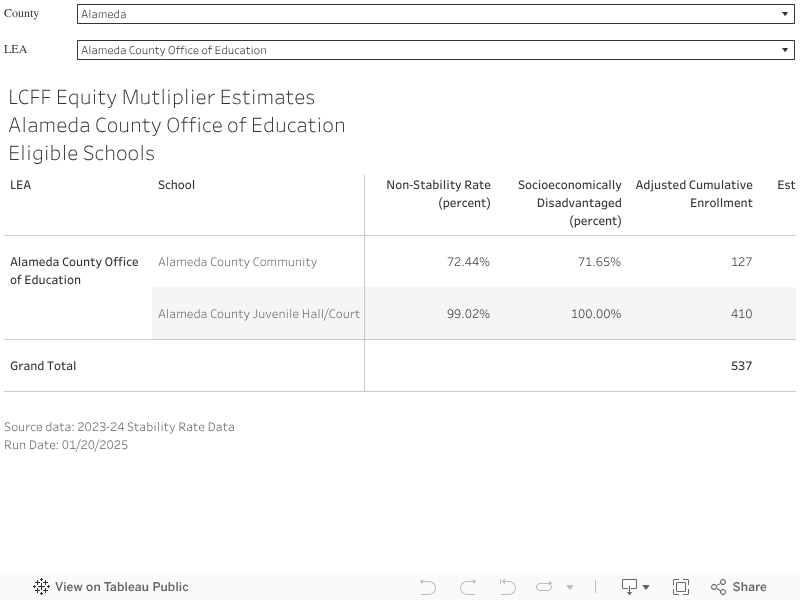This screenshot has width=800, height=600.
Task: Click the Share button label
Action: (x=749, y=587)
